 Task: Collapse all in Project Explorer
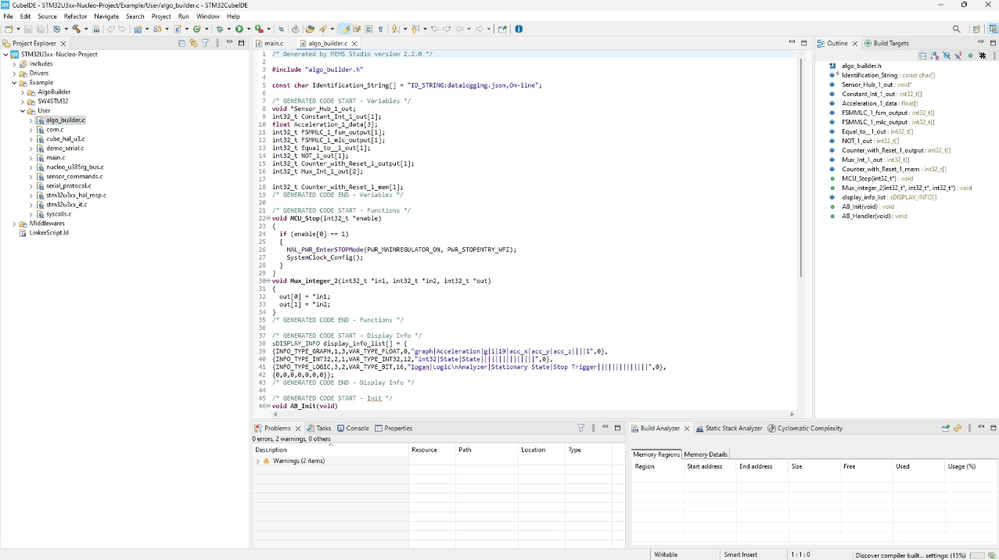click(x=182, y=43)
